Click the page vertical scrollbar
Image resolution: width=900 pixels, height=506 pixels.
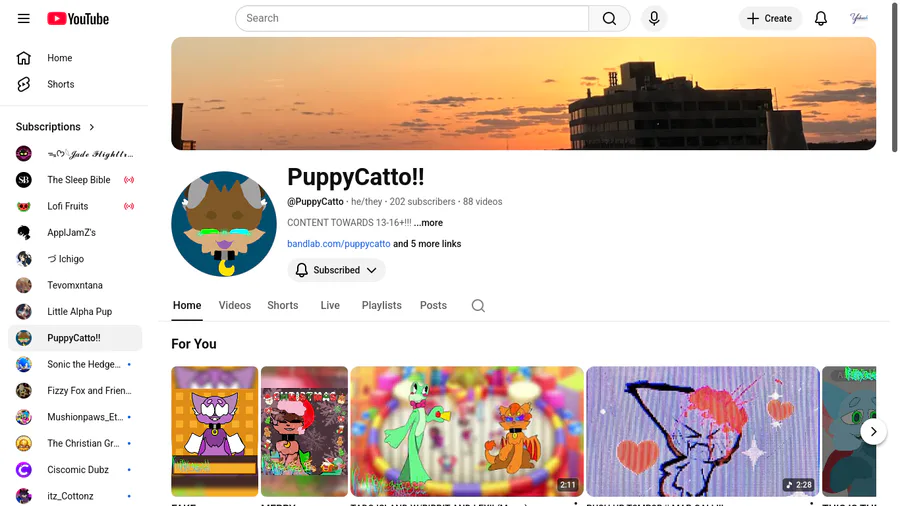click(x=894, y=77)
